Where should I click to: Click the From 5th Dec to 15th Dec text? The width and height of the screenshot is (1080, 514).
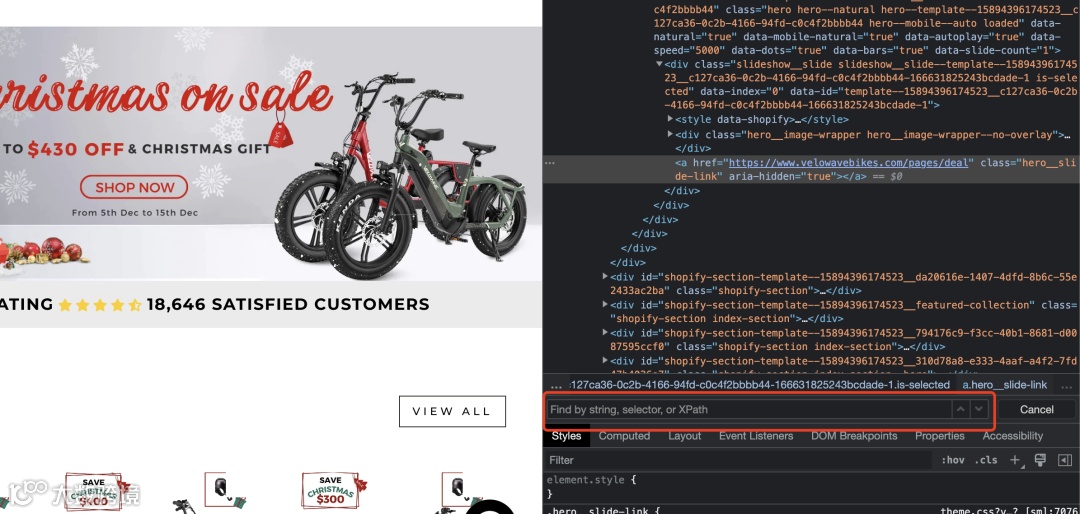135,213
